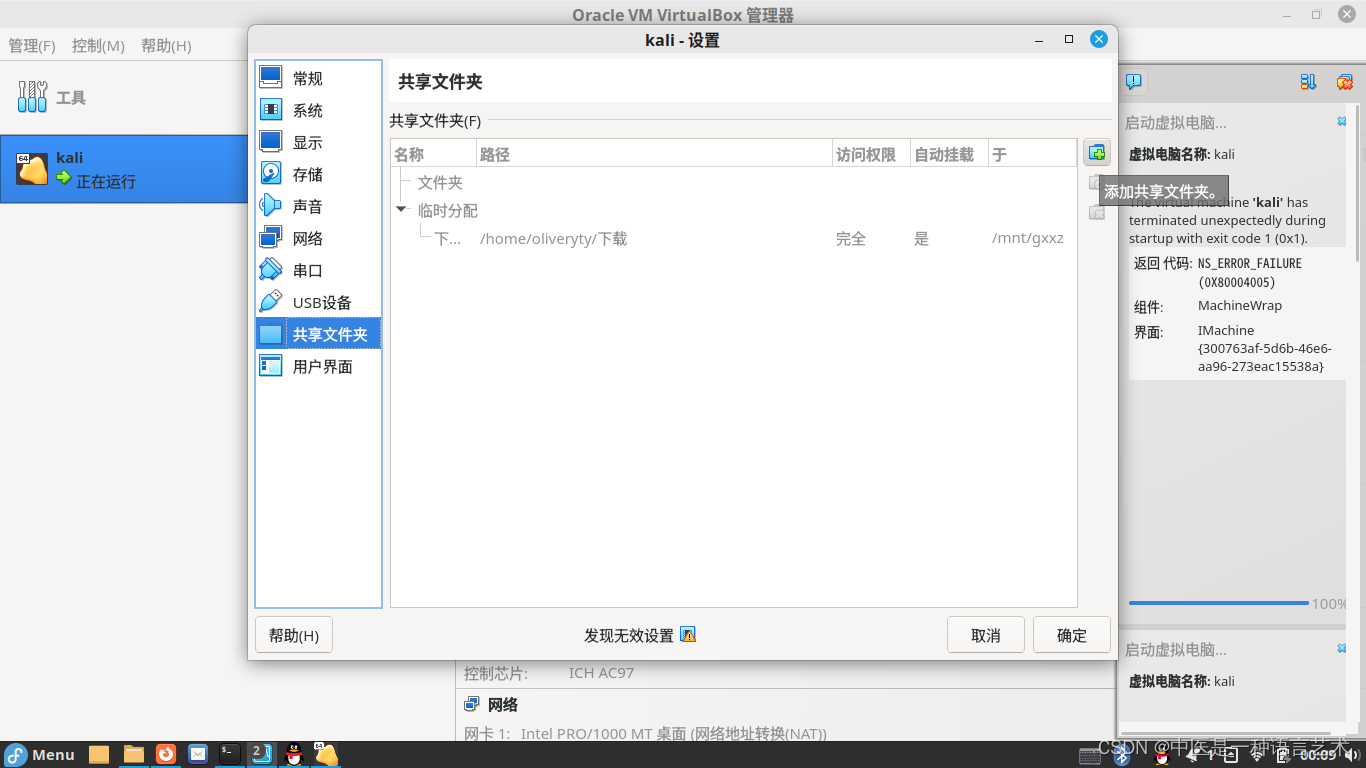Click the VirtualBox taskbar icon
The image size is (1366, 768).
326,754
